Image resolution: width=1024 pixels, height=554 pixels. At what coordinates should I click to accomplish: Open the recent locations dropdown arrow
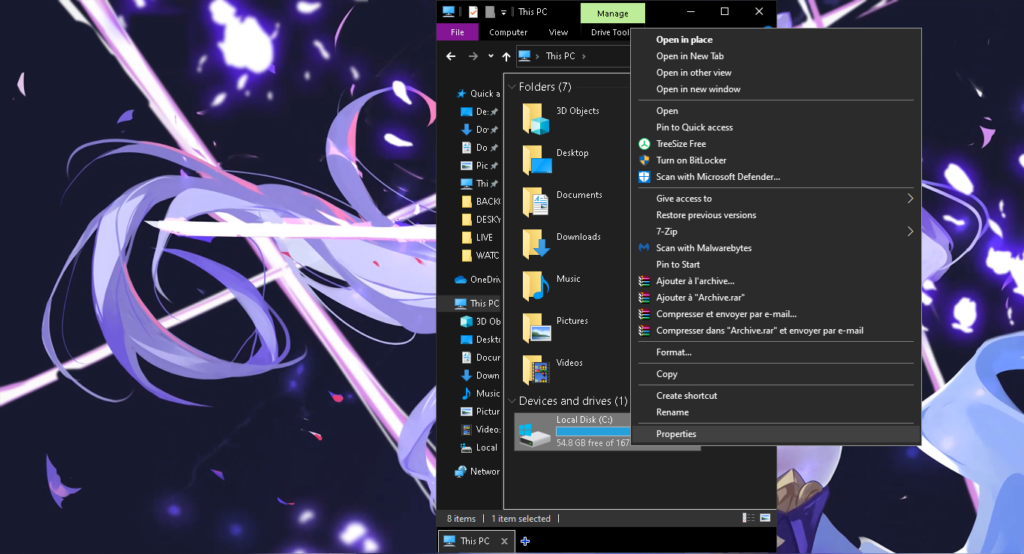490,56
